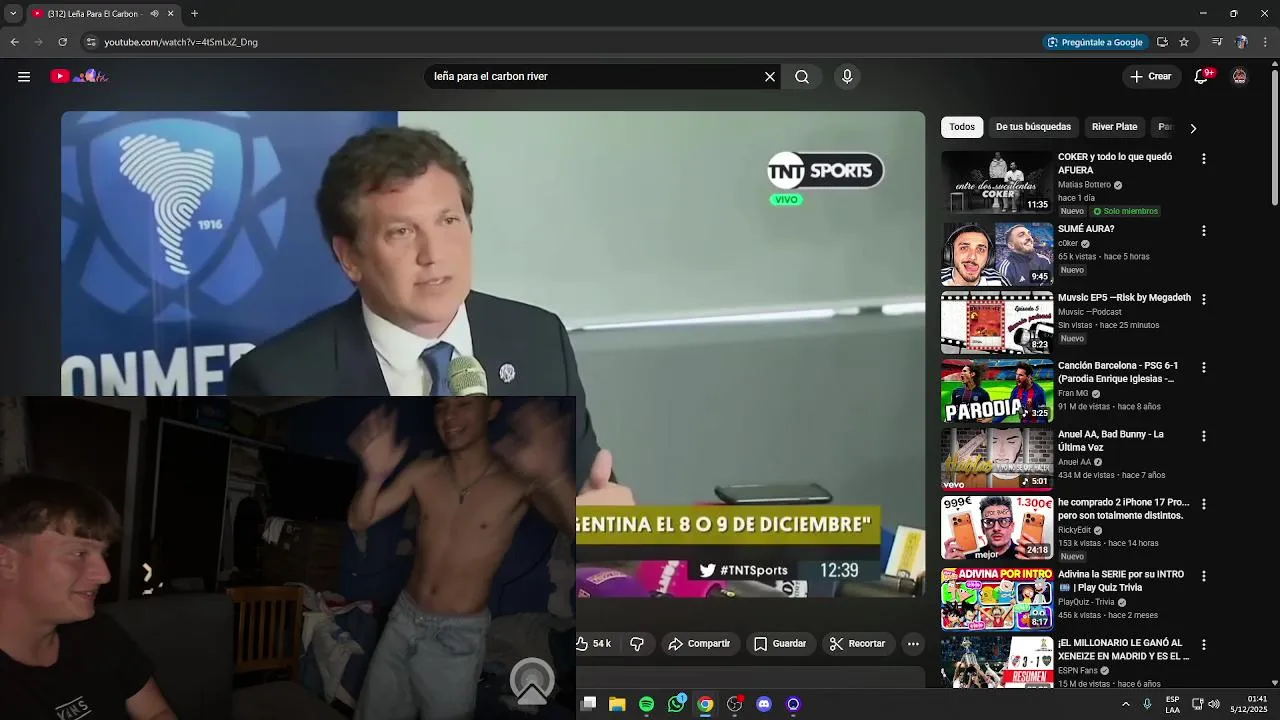This screenshot has width=1280, height=720.
Task: Open options for SUMÉ AURA? video
Action: pos(1203,231)
